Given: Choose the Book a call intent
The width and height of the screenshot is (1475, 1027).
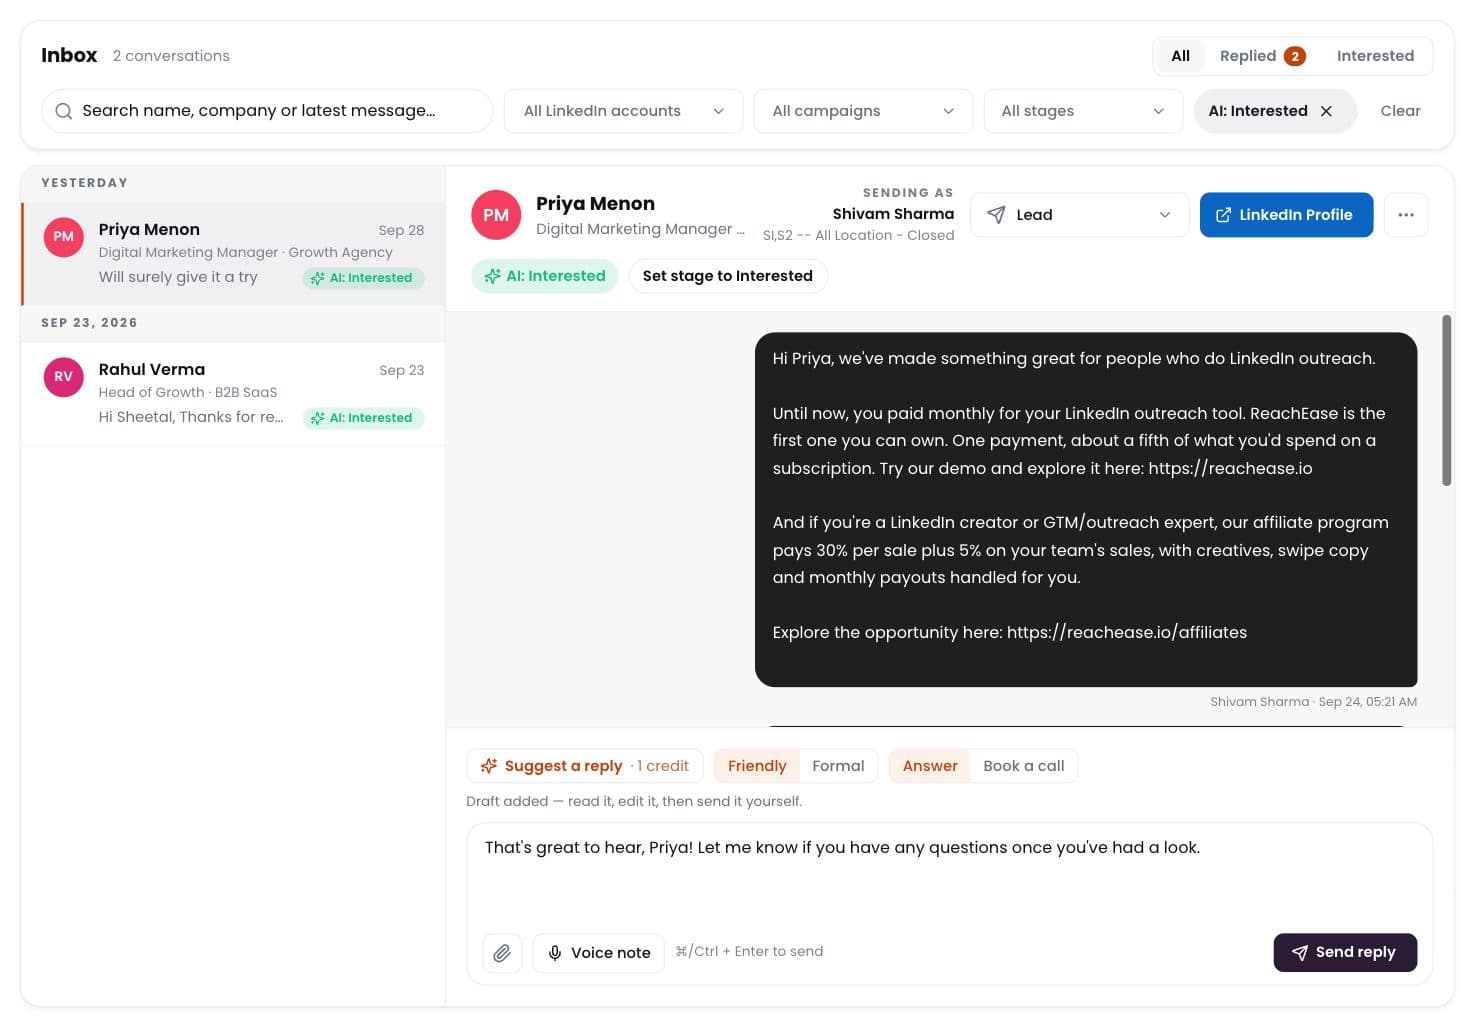Looking at the screenshot, I should coord(1024,766).
